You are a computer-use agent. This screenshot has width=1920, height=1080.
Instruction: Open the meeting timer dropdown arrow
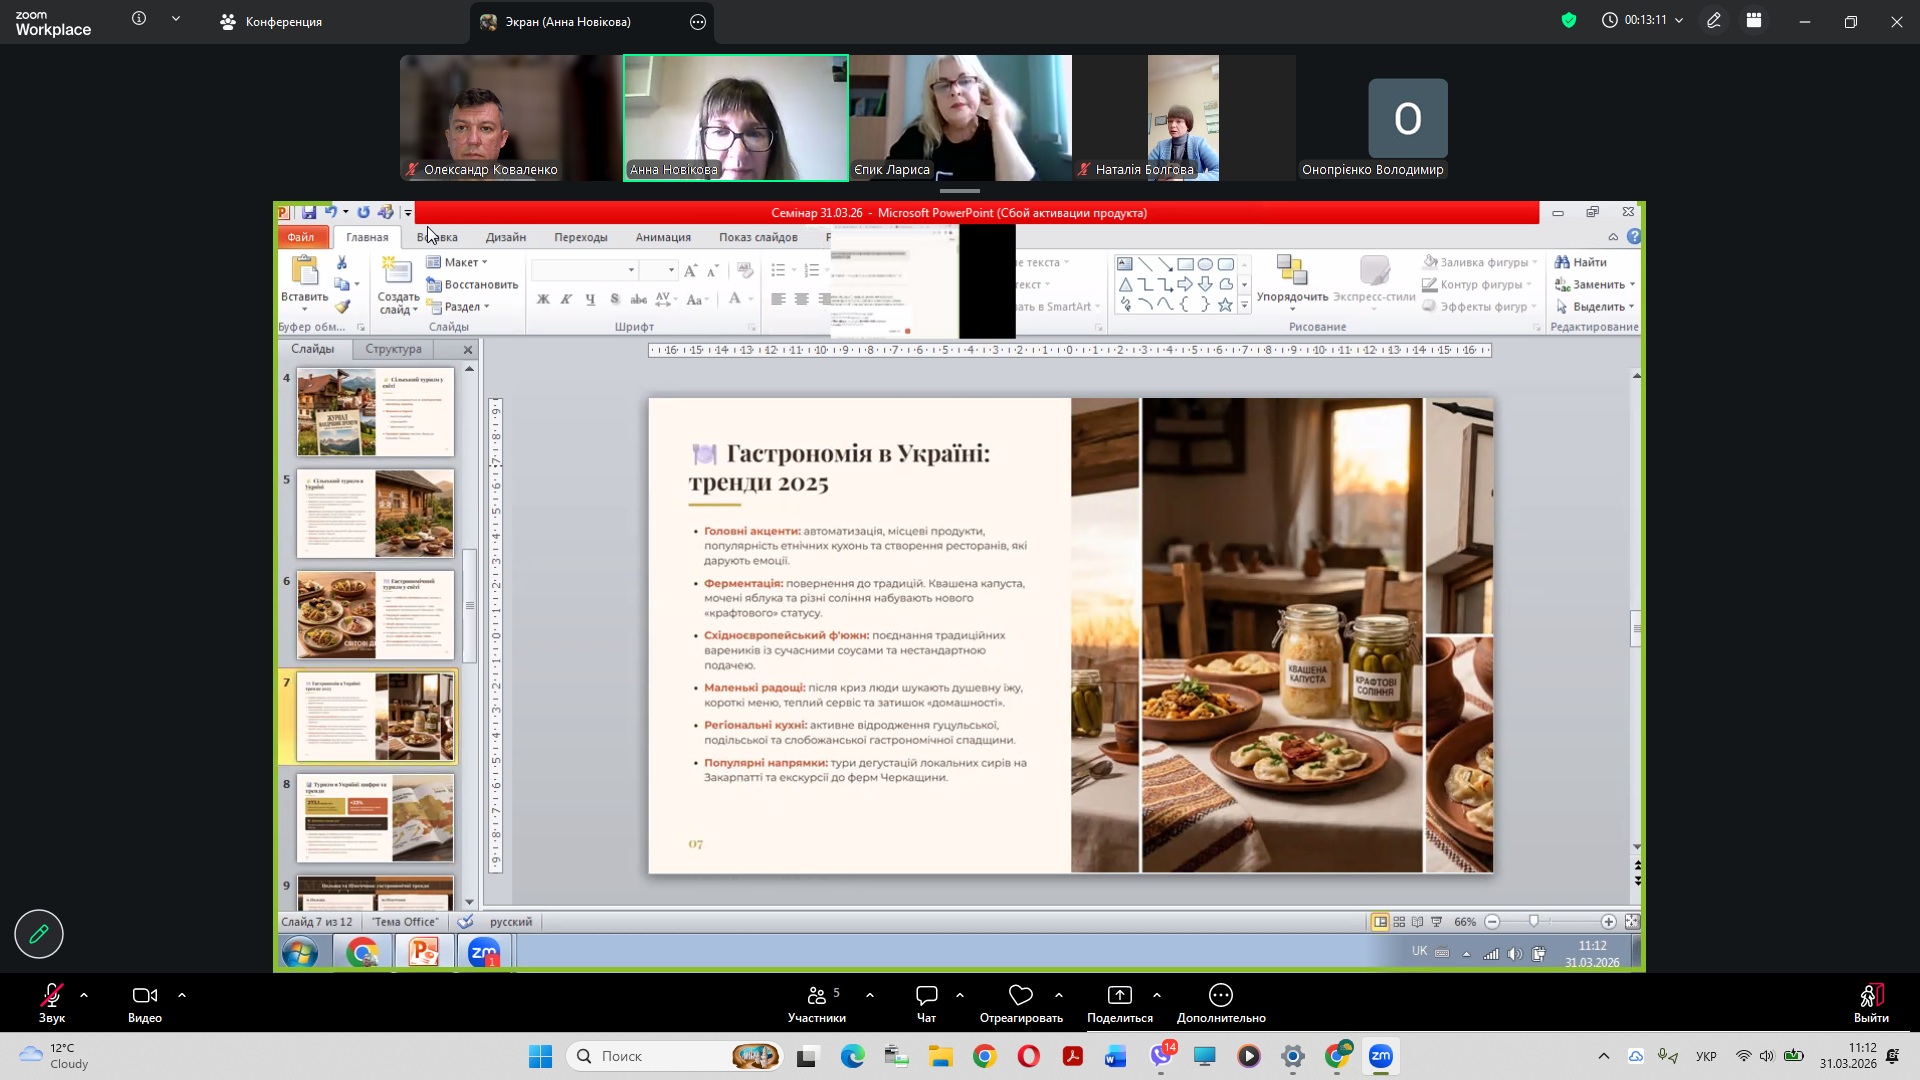coord(1679,21)
